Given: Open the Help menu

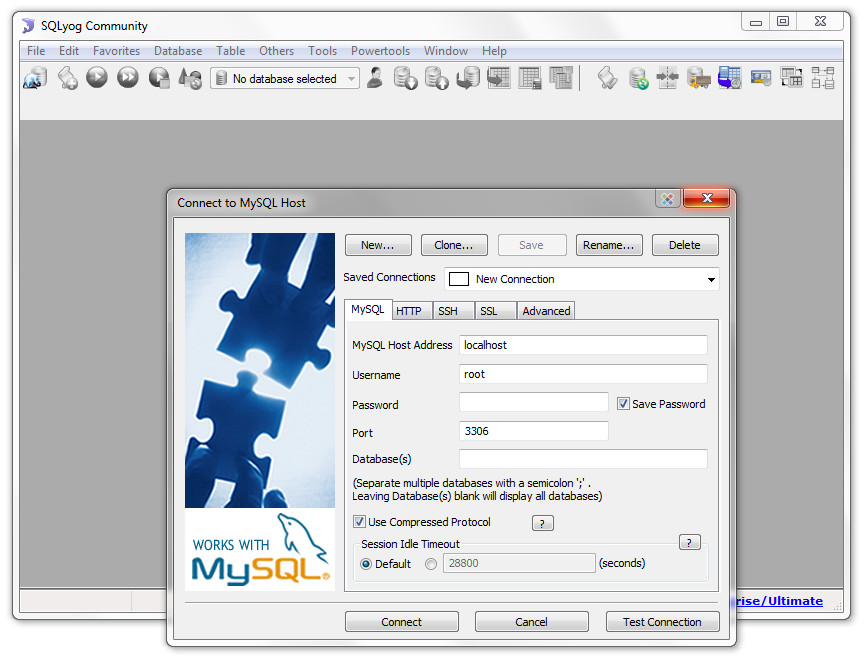Looking at the screenshot, I should [x=494, y=51].
